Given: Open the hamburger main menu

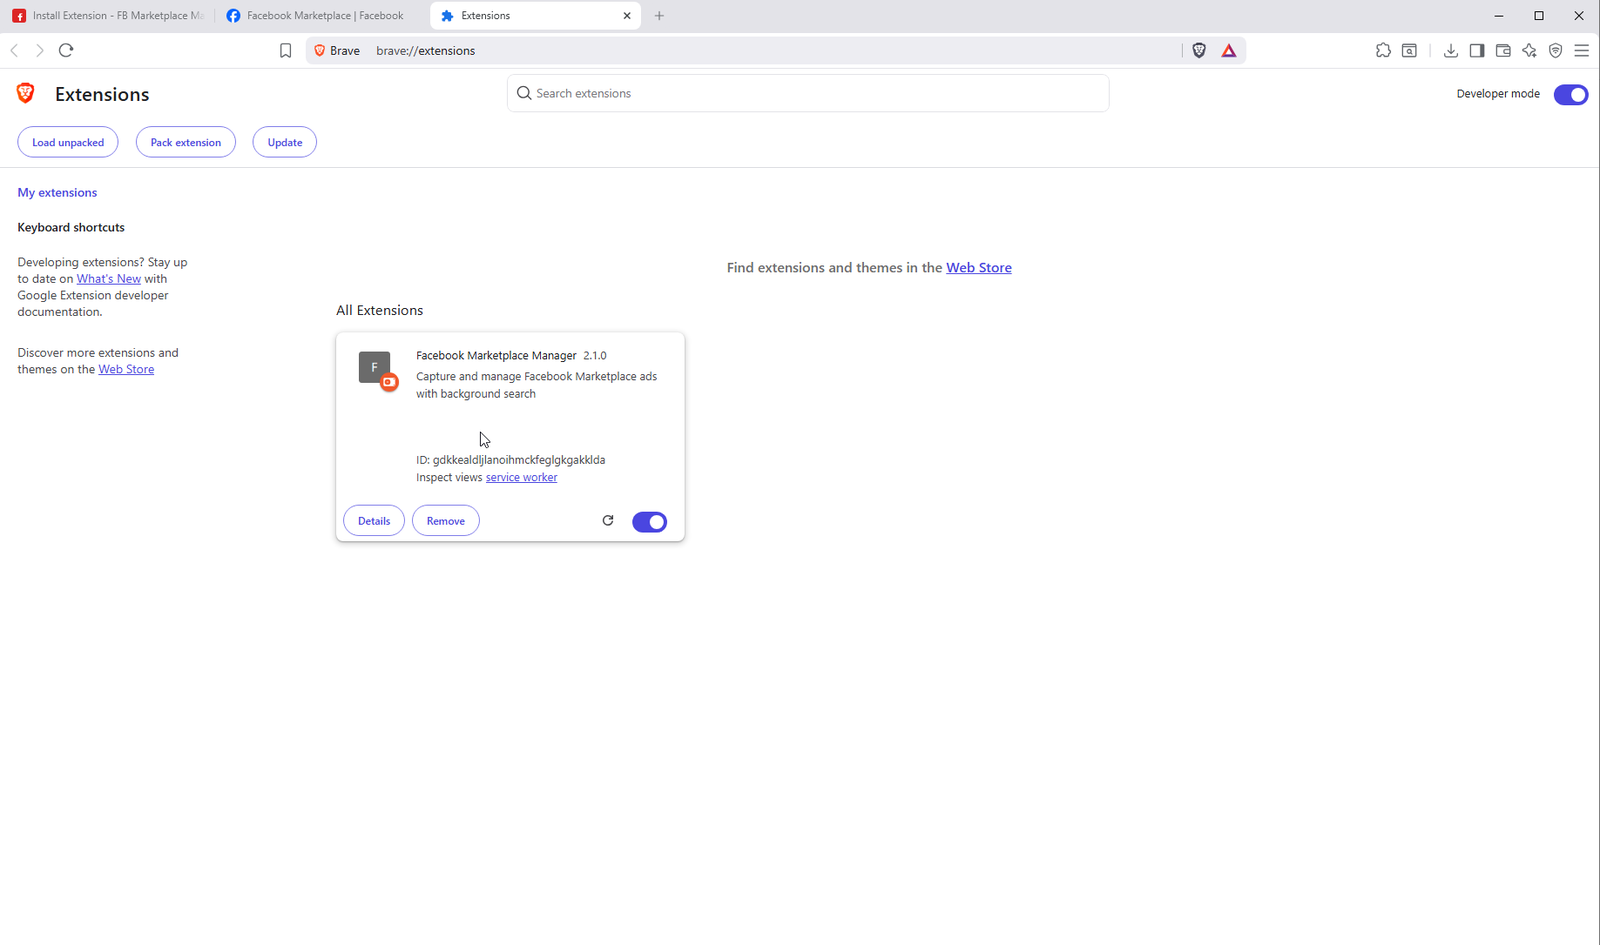Looking at the screenshot, I should point(1581,50).
